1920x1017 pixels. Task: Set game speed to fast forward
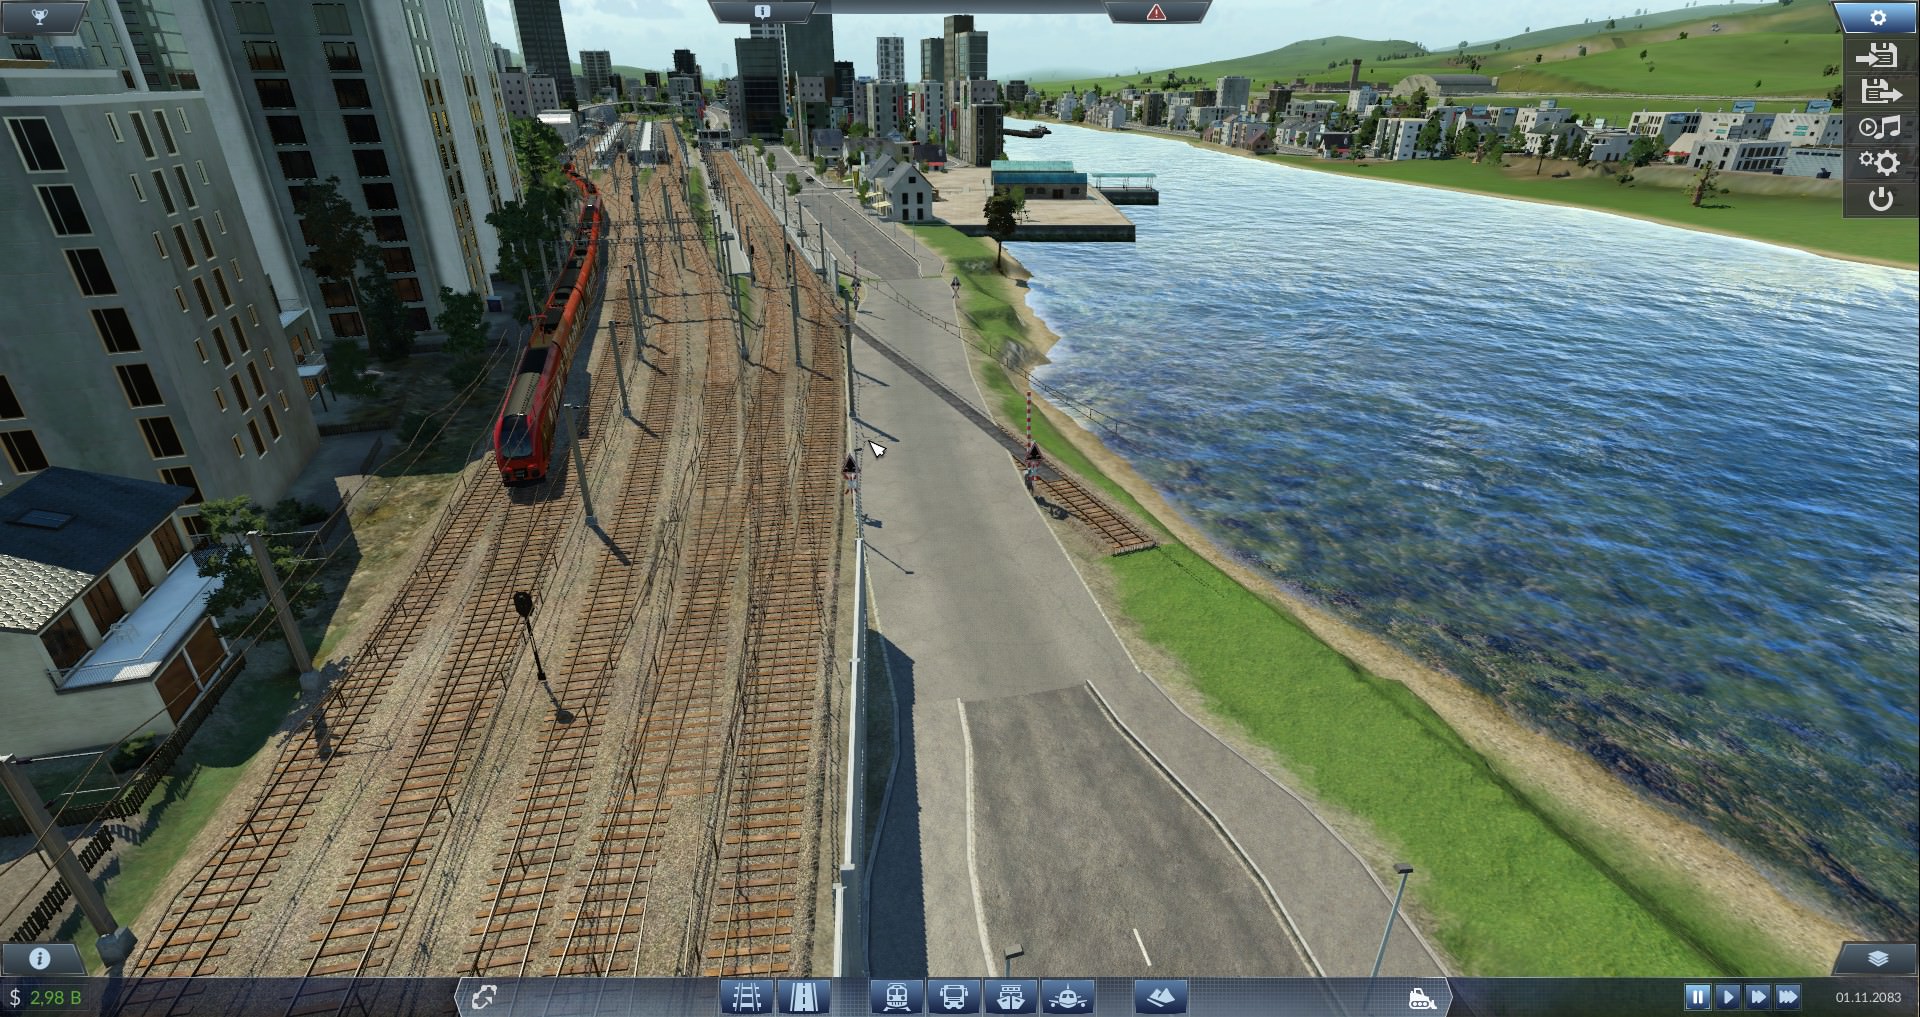(1757, 997)
